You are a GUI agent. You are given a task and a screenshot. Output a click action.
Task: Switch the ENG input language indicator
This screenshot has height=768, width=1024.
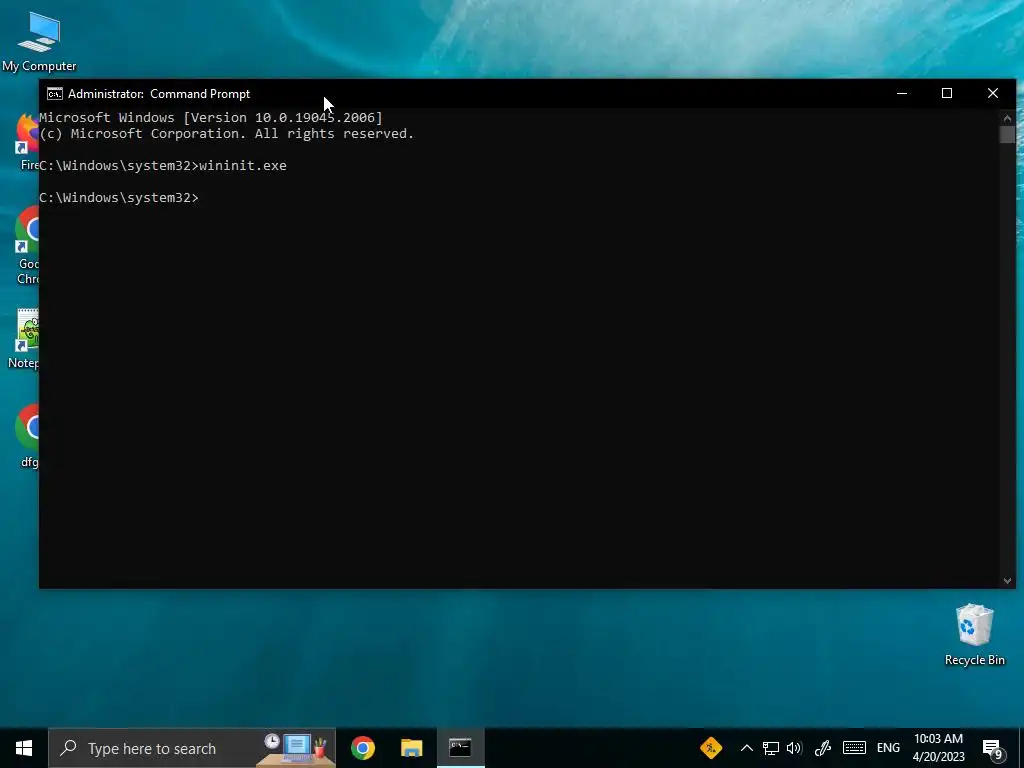888,748
